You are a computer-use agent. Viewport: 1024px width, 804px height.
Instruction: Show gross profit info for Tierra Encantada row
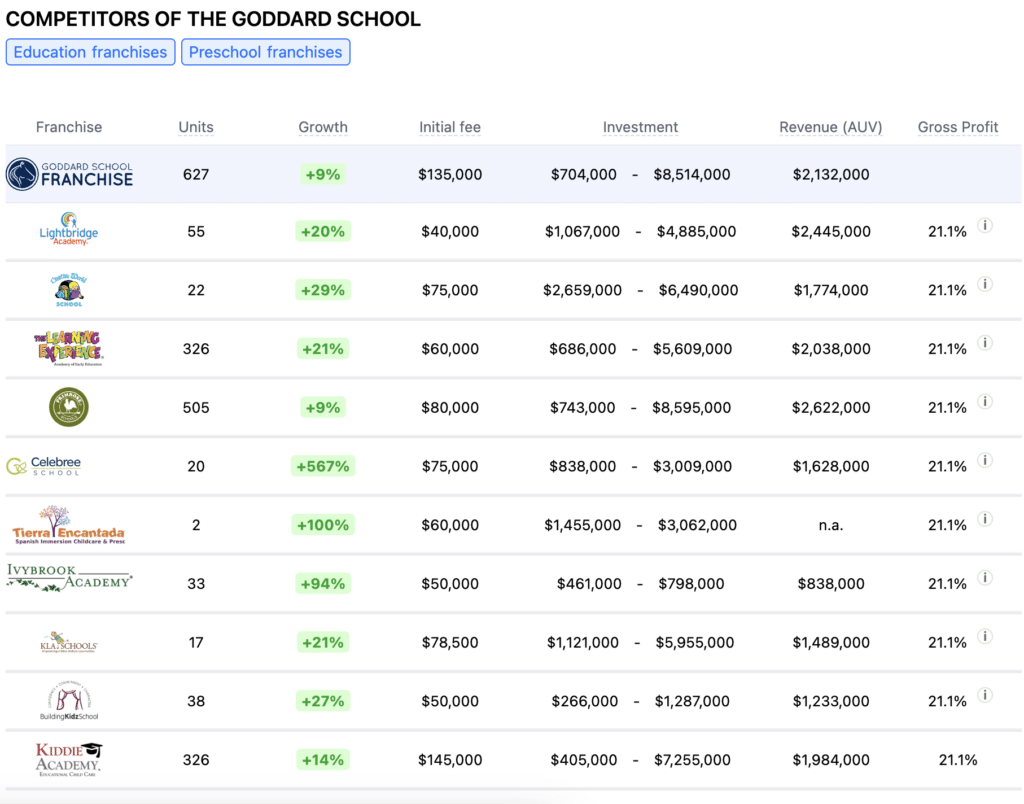click(985, 519)
